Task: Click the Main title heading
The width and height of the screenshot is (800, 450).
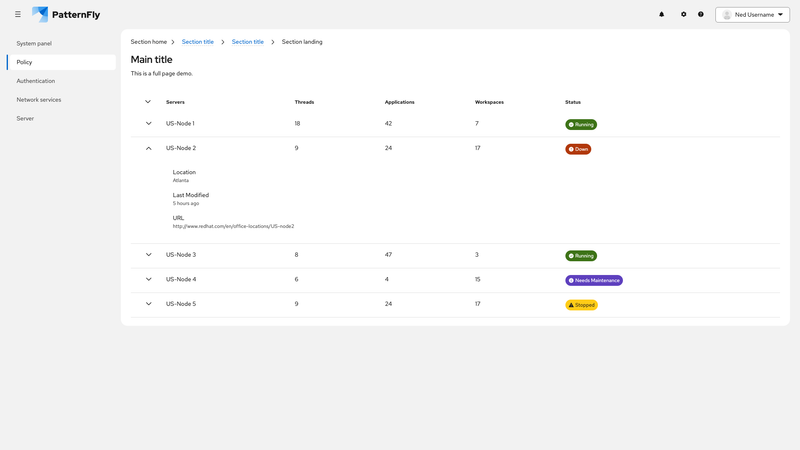Action: point(152,60)
